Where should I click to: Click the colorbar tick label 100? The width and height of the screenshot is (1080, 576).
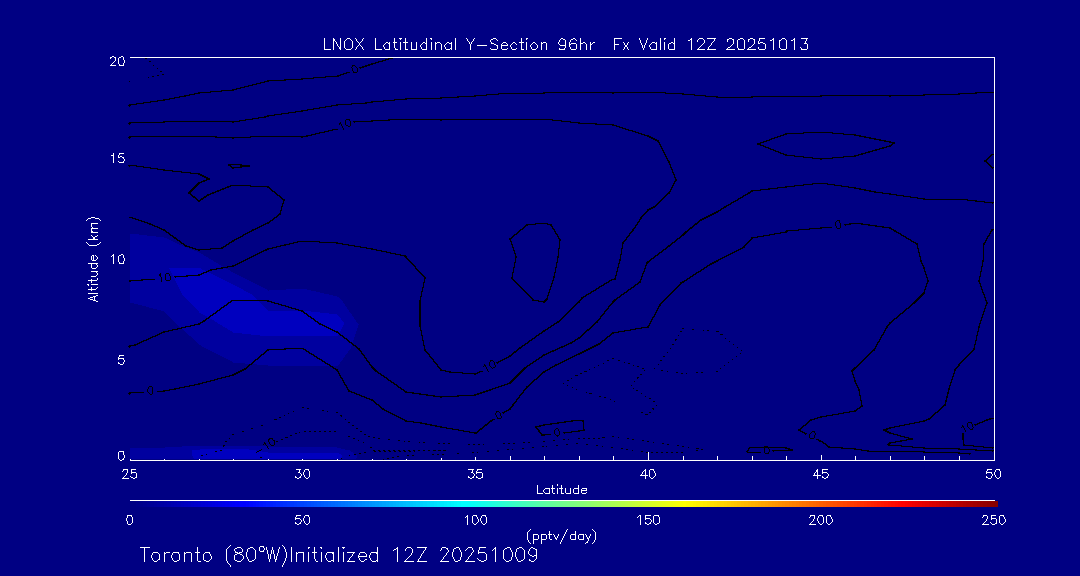pyautogui.click(x=475, y=520)
